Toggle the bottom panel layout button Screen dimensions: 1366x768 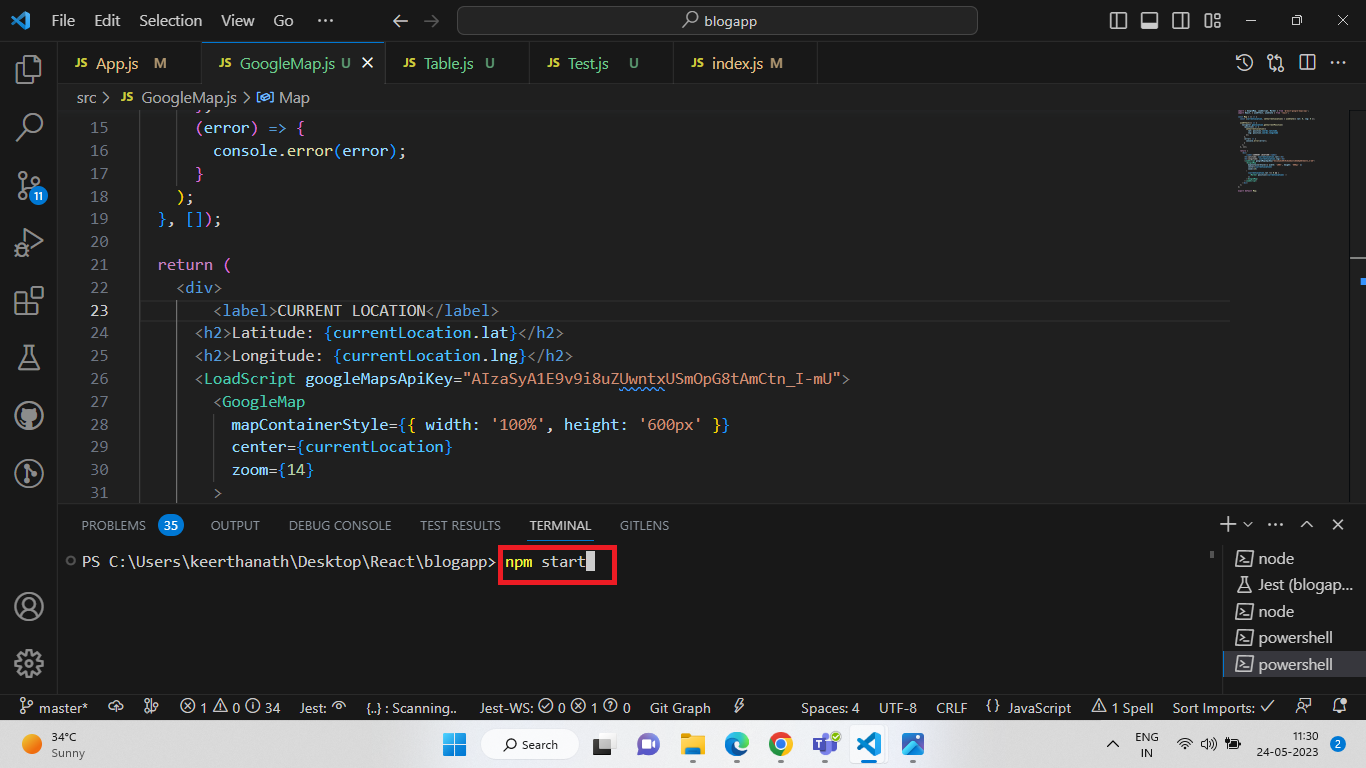pos(1149,20)
